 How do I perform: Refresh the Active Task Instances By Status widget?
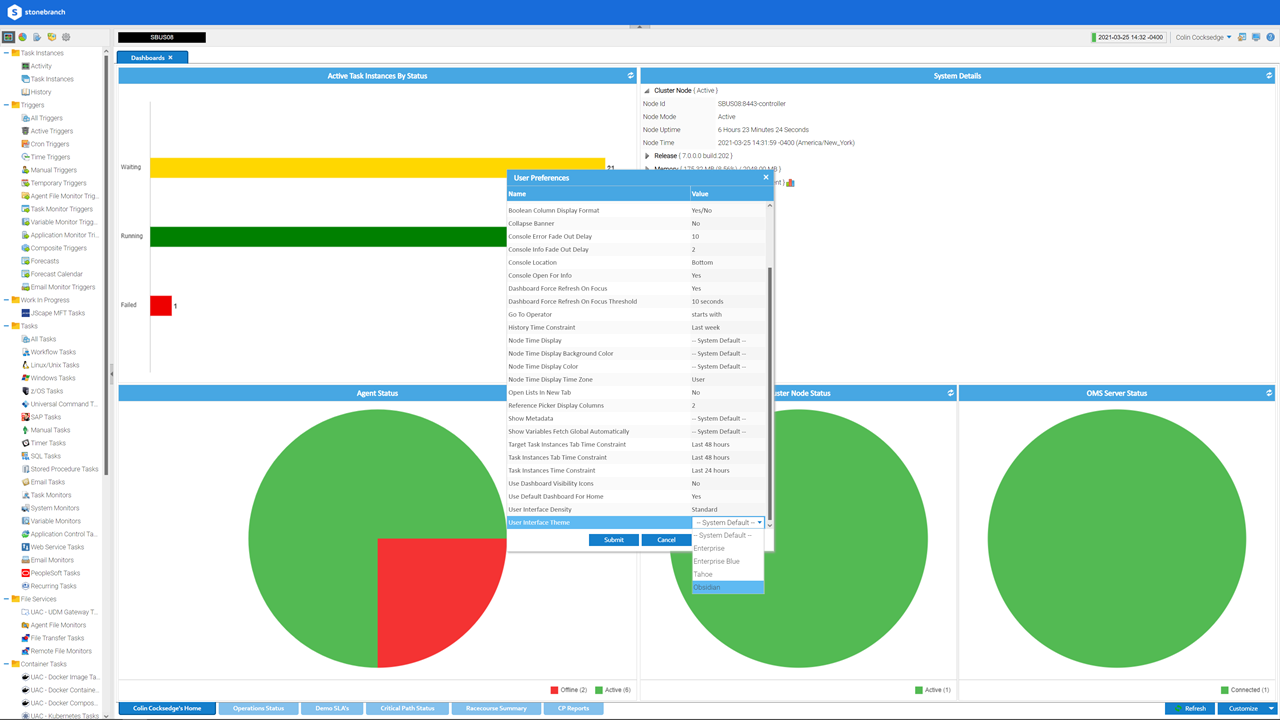tap(630, 76)
